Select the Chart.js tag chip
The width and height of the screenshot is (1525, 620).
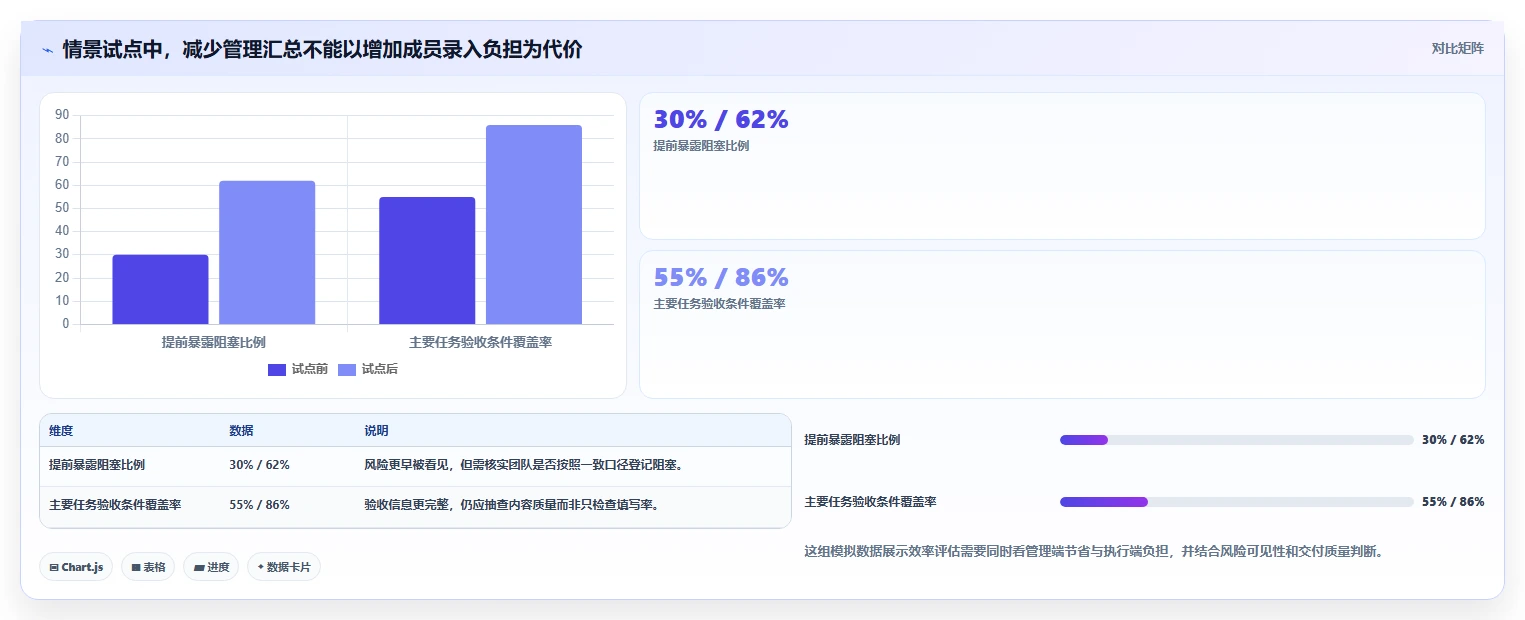coord(76,567)
